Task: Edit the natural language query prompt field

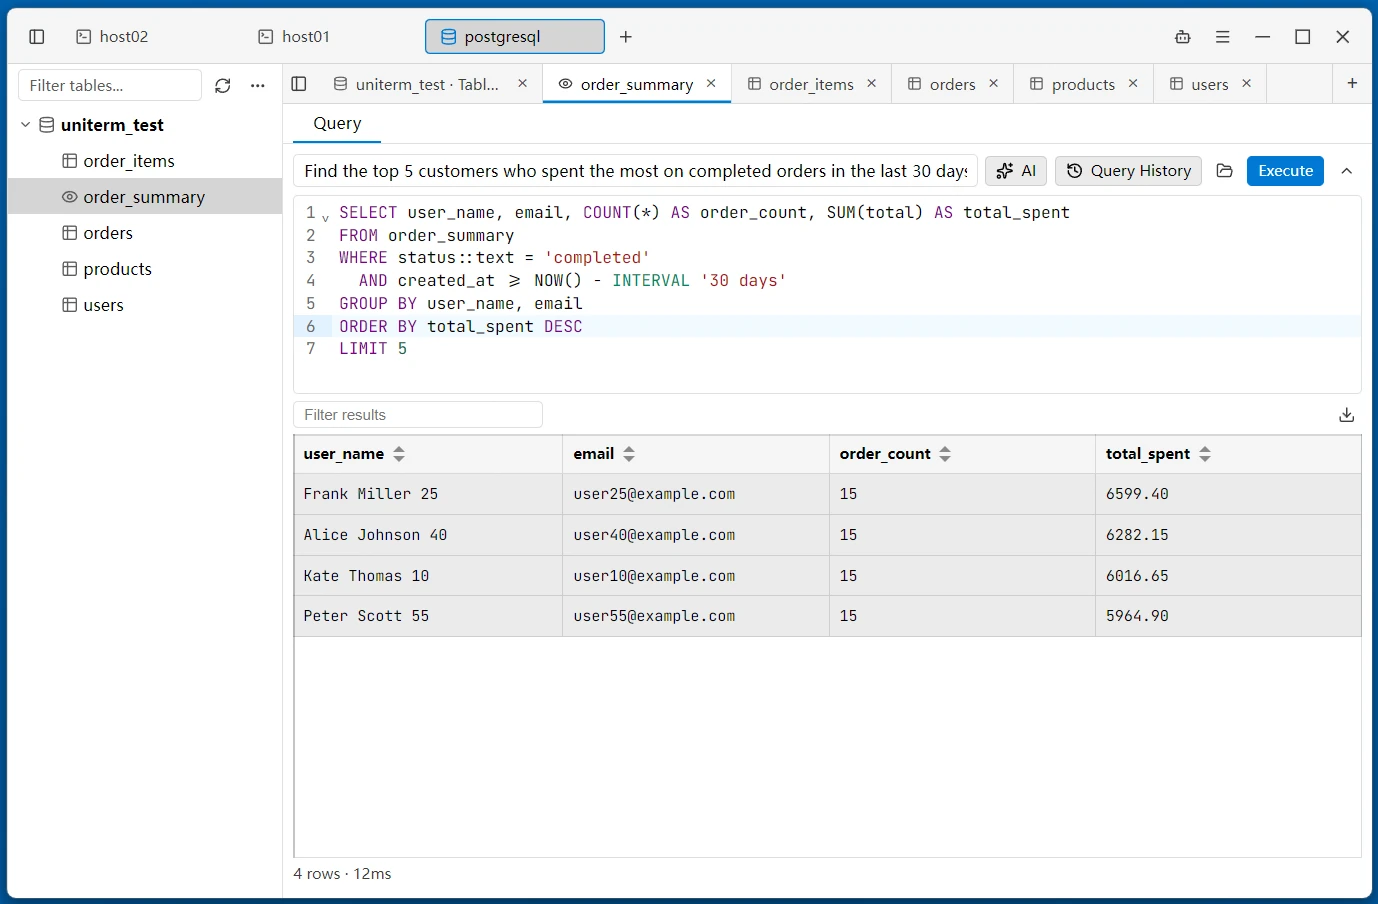Action: [636, 171]
